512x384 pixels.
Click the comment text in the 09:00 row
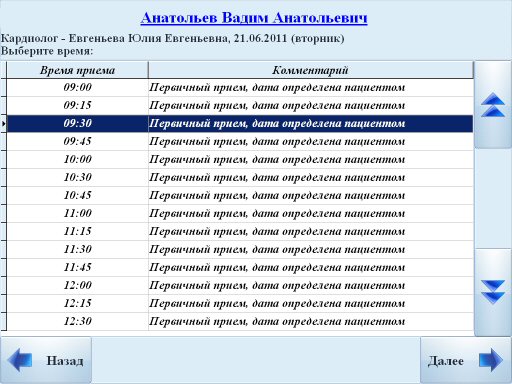[x=277, y=88]
